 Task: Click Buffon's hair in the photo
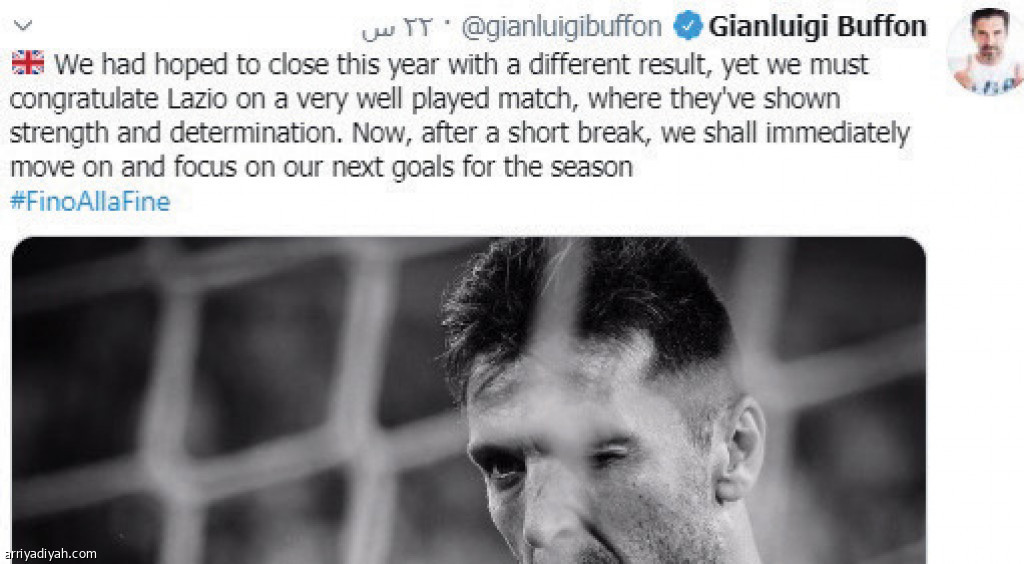588,300
